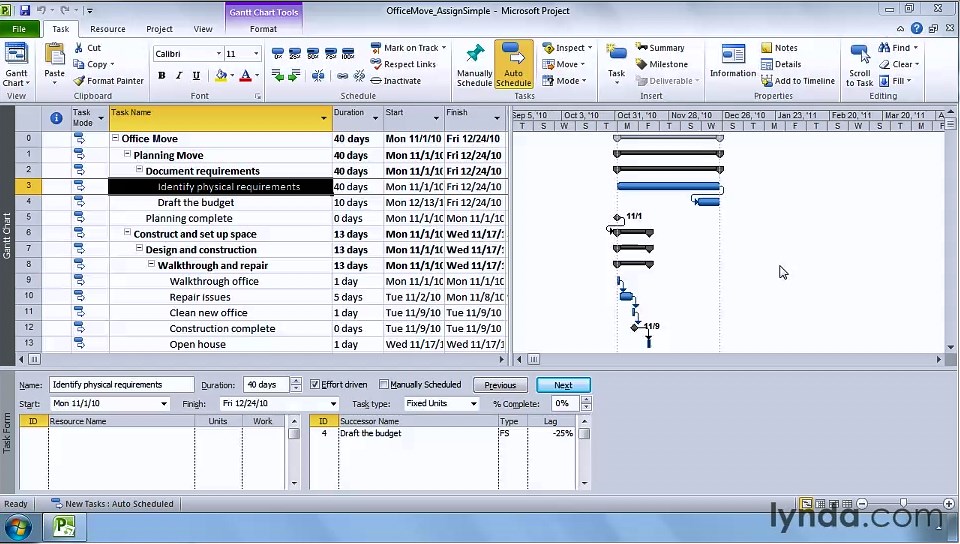Open the Task type dropdown
Screen dimensions: 960x544
[x=473, y=403]
